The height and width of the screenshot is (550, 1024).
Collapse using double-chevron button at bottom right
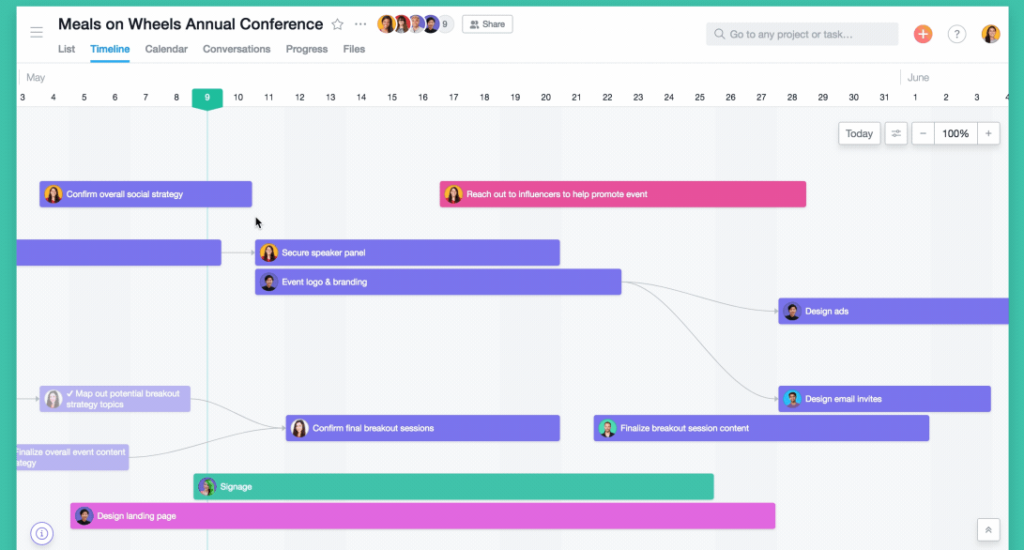[988, 530]
